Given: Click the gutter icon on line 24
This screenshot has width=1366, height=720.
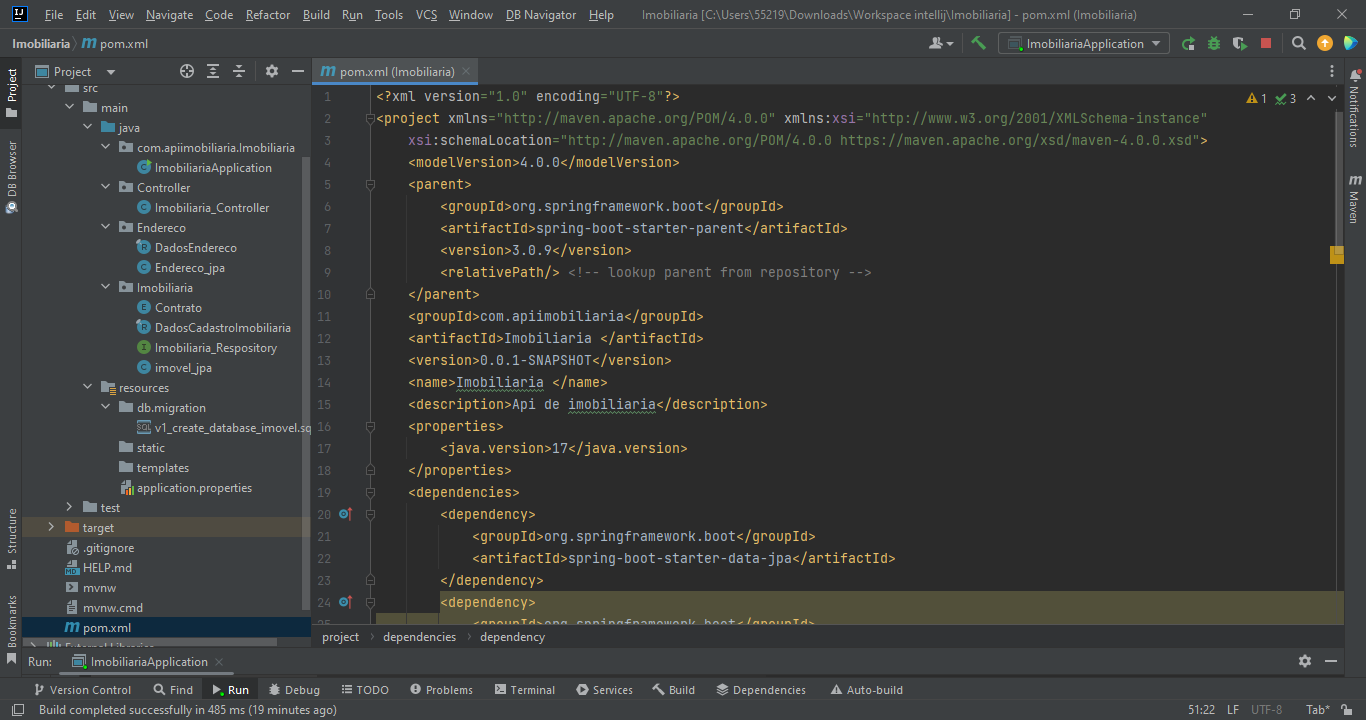Looking at the screenshot, I should (345, 602).
